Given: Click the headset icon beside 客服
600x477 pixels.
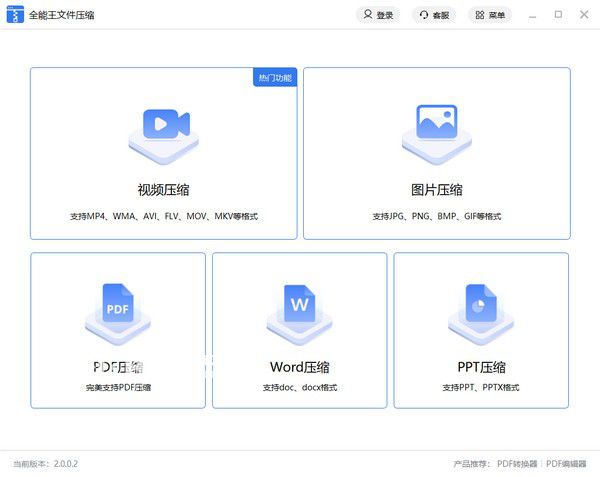Looking at the screenshot, I should 424,15.
